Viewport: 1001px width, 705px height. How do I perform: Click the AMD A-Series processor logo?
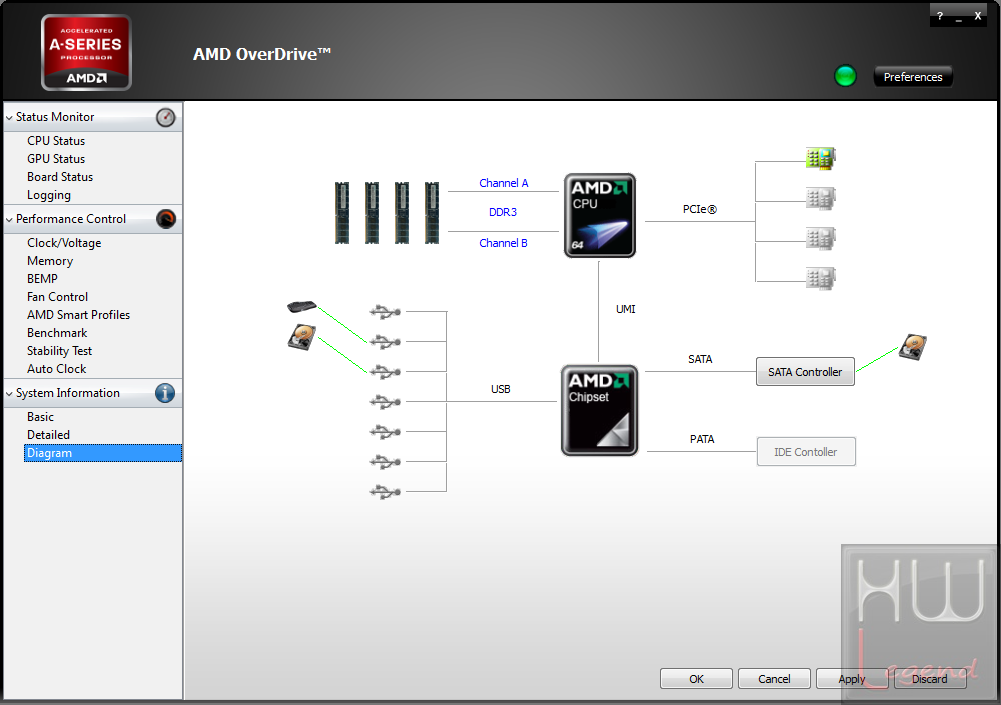(86, 52)
